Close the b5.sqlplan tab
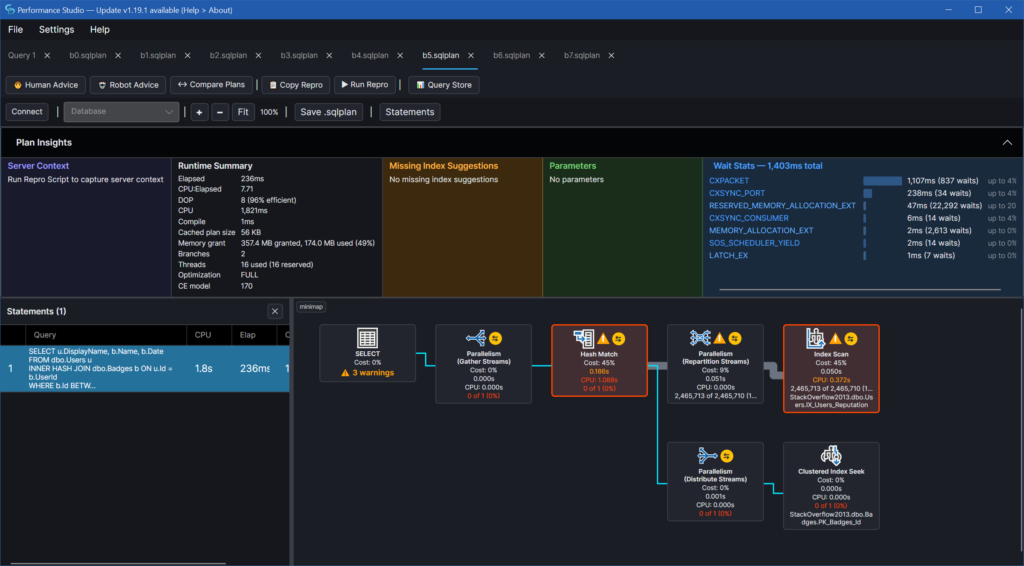The width and height of the screenshot is (1024, 566). click(x=471, y=55)
